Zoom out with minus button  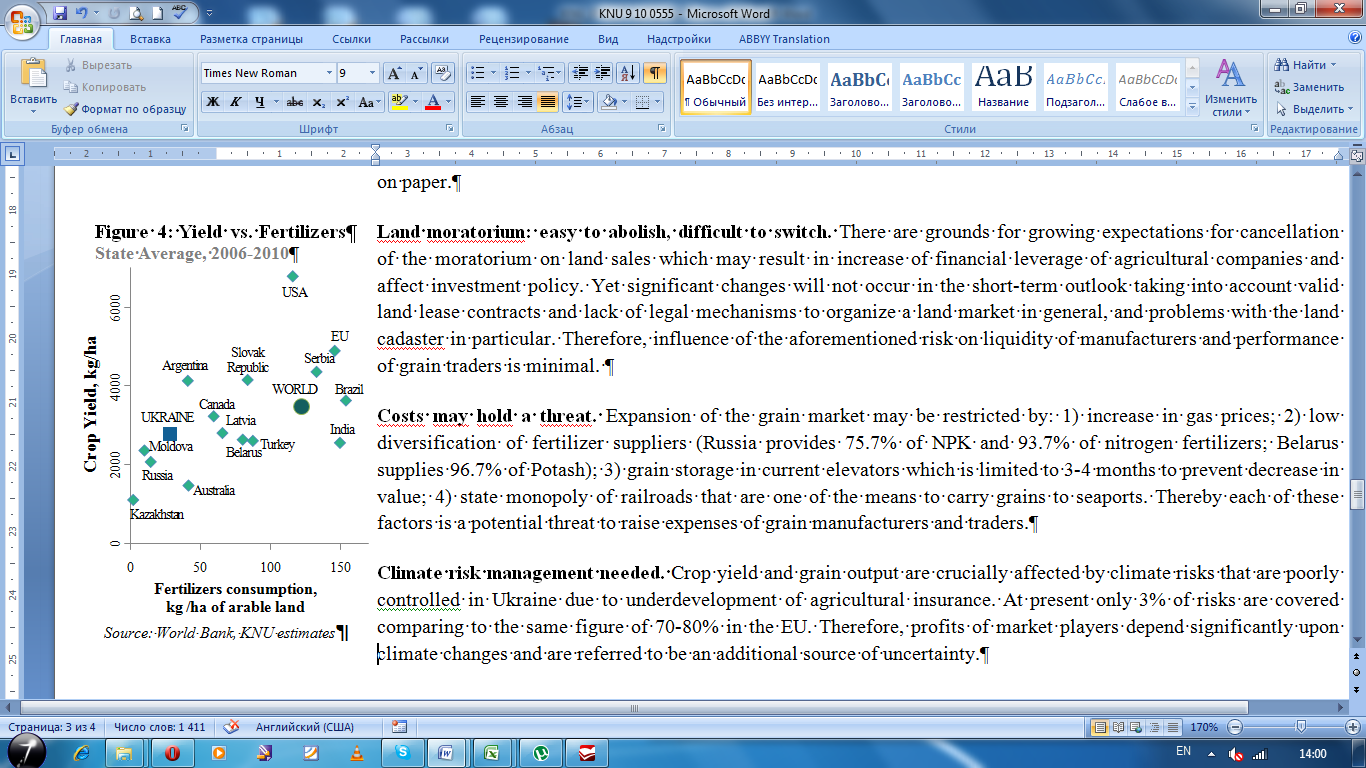click(1236, 727)
